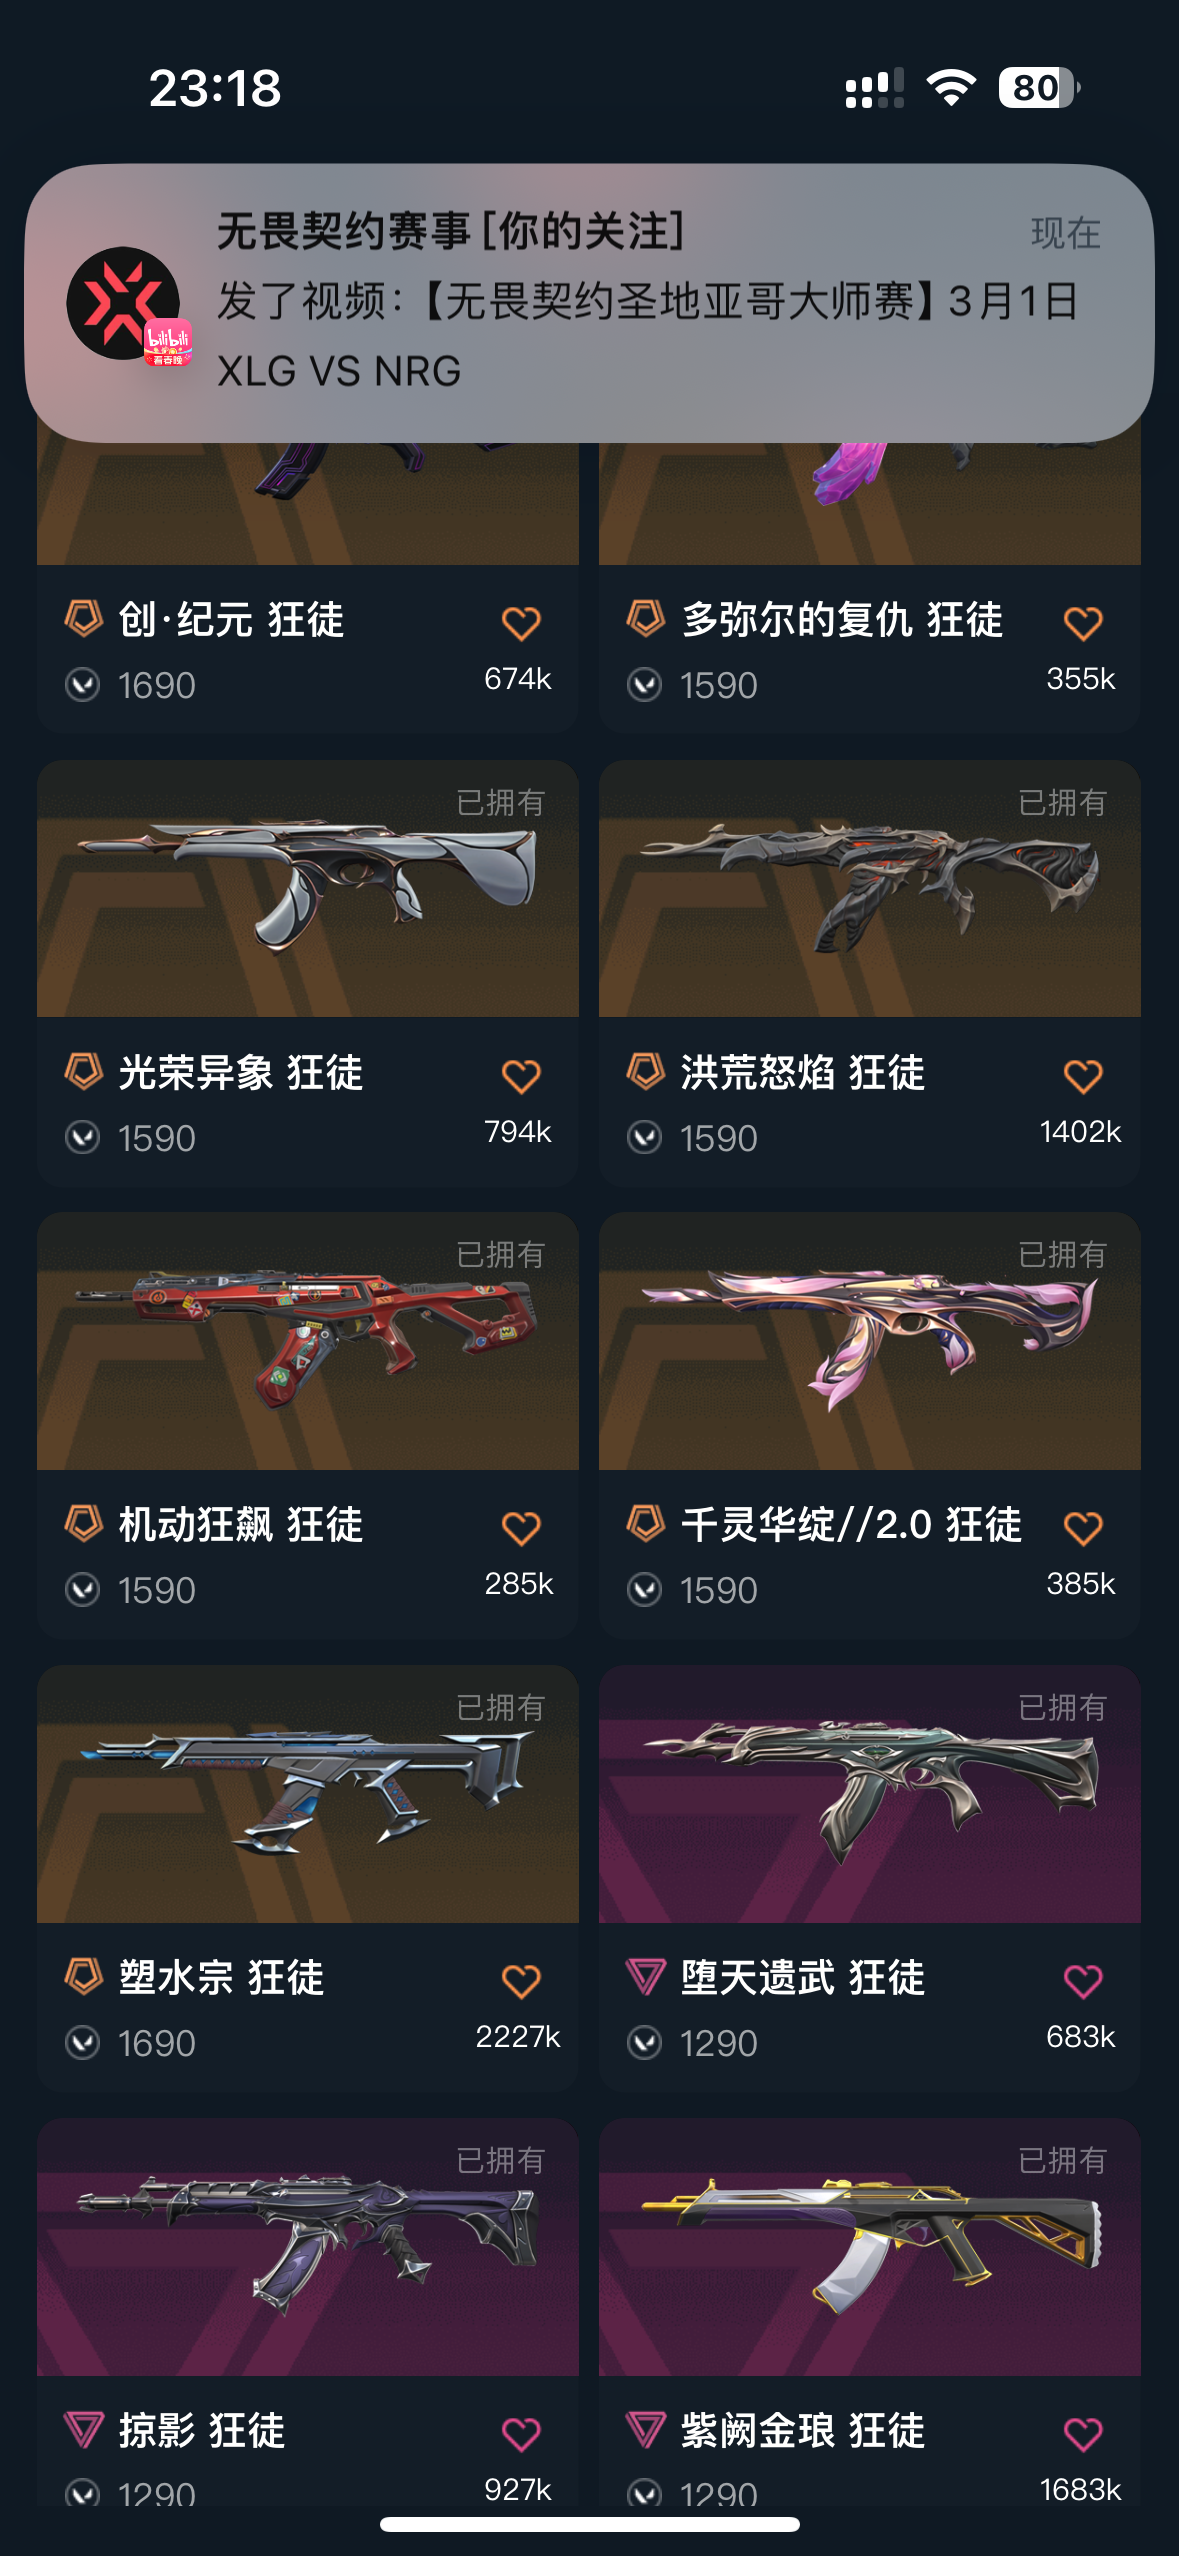This screenshot has height=2556, width=1179.
Task: Tap pink heart for 掠影 狂徒
Action: (521, 2435)
